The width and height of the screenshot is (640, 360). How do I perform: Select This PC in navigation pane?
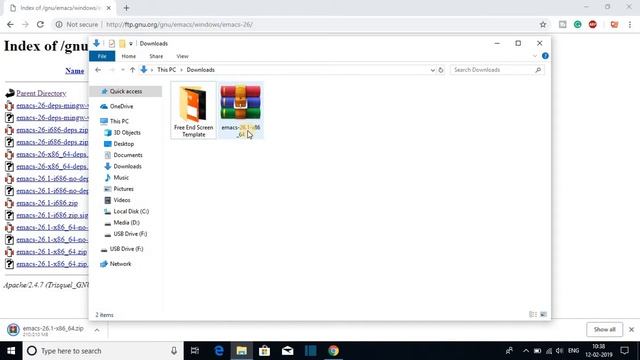(119, 121)
